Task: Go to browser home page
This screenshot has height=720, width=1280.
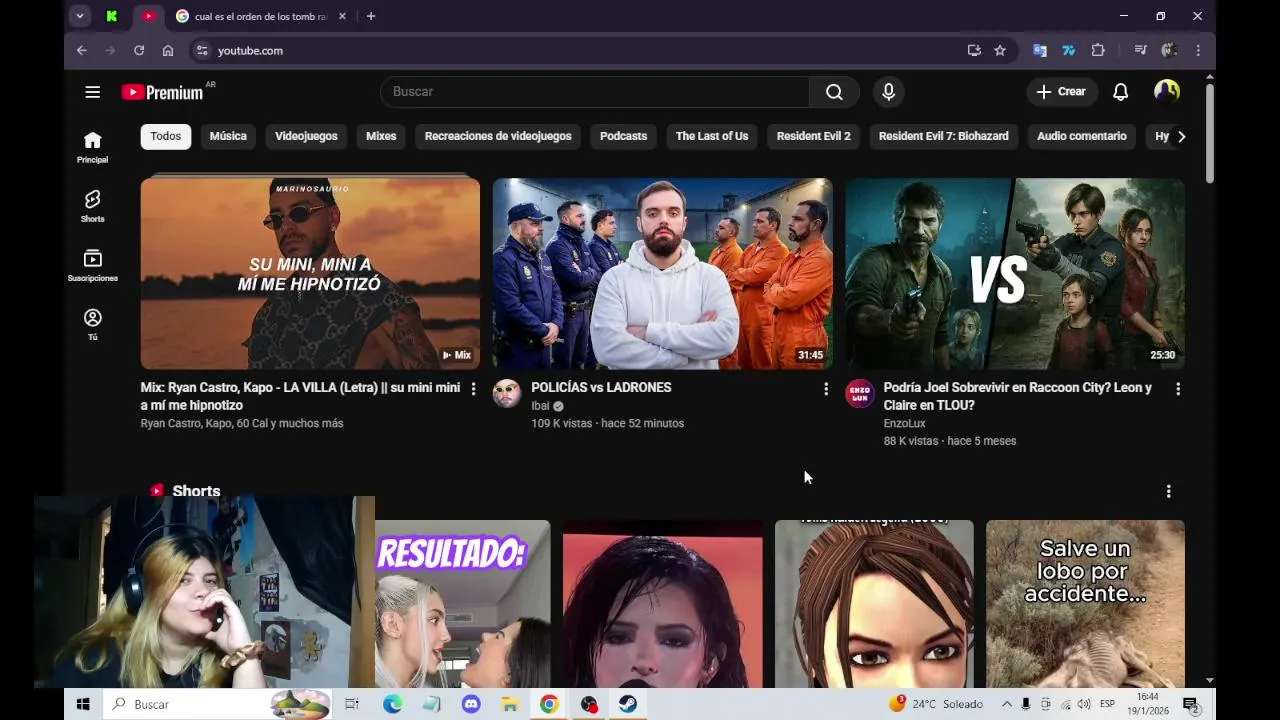Action: pos(168,50)
